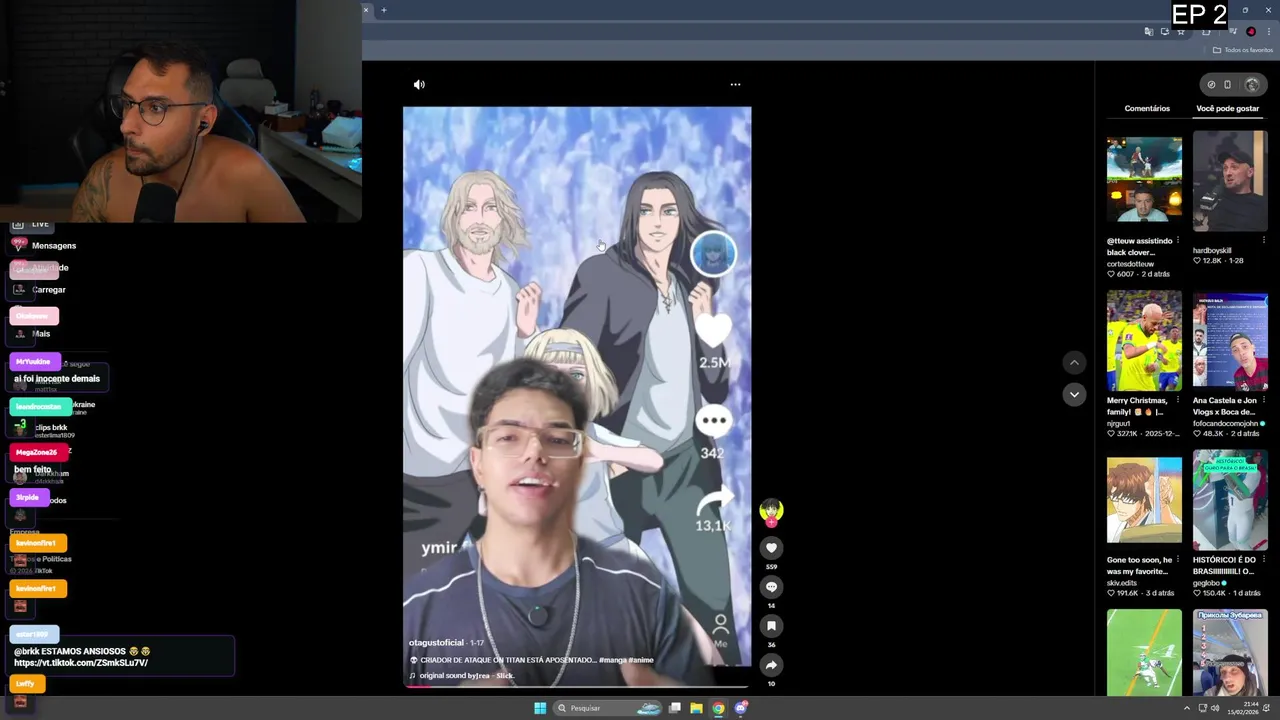Mute the TikTok video with the speaker icon
Viewport: 1280px width, 720px height.
(419, 85)
